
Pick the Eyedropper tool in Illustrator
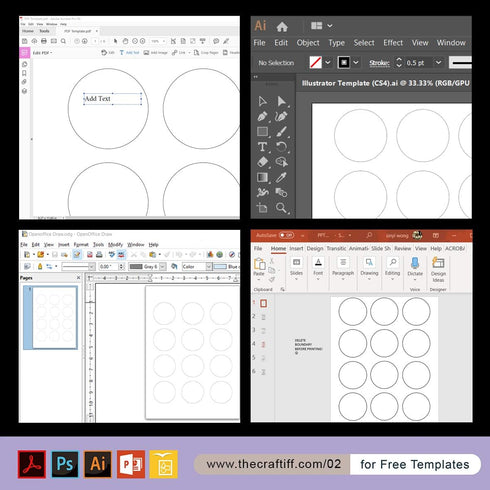tap(281, 177)
